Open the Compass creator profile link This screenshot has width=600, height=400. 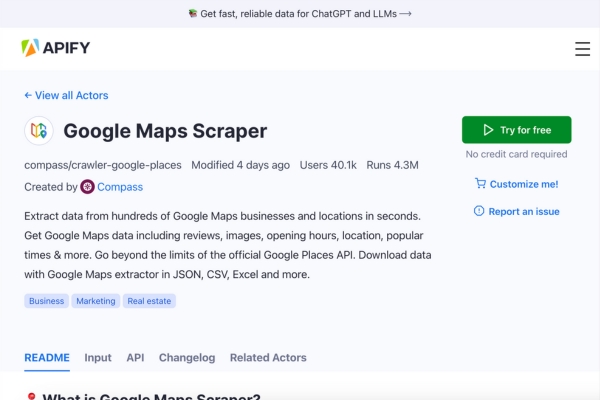[x=120, y=187]
